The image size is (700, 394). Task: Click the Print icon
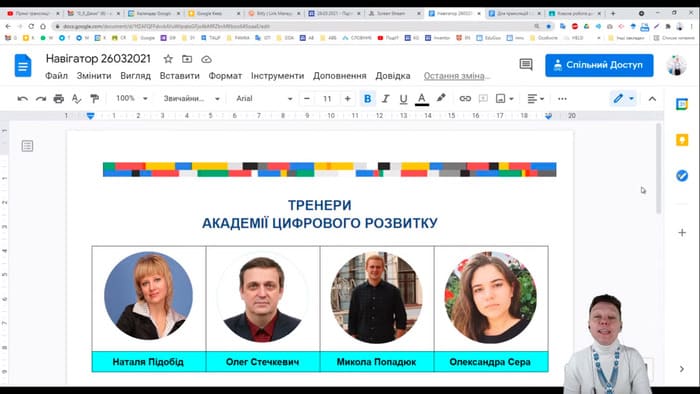point(58,99)
